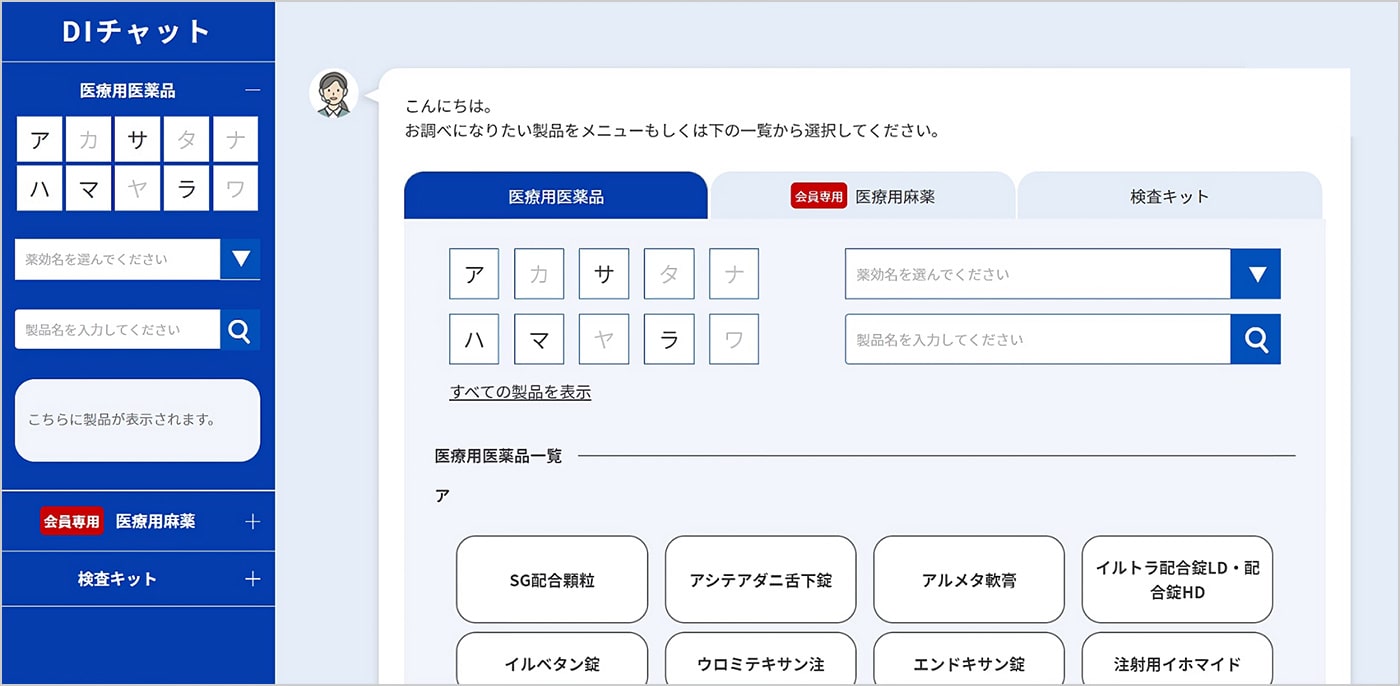Click the operator avatar icon
Screen dimensions: 1400x686
click(x=333, y=94)
